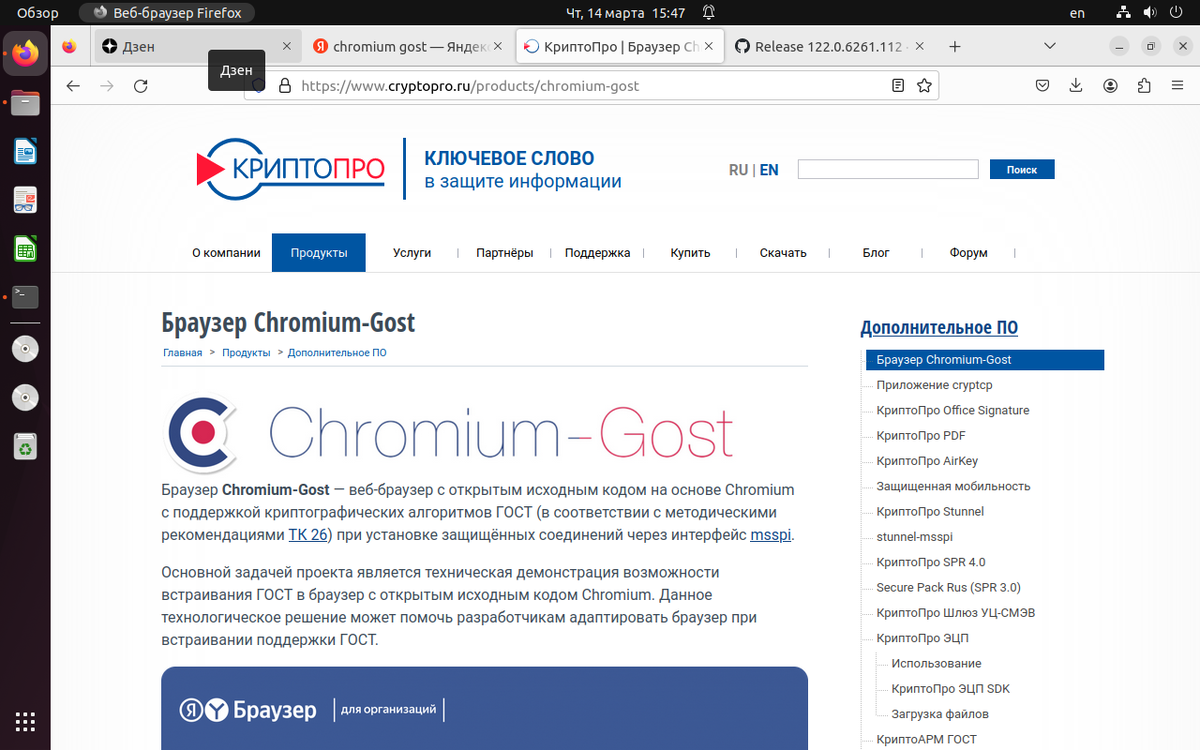Open LibreOffice Writer in the dock
1200x750 pixels.
(x=25, y=151)
